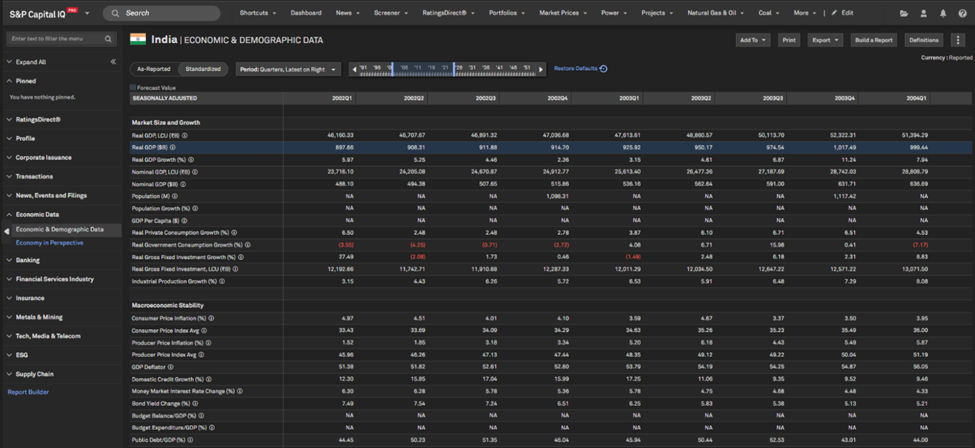Click the magnifier icon in menu filter box

108,39
